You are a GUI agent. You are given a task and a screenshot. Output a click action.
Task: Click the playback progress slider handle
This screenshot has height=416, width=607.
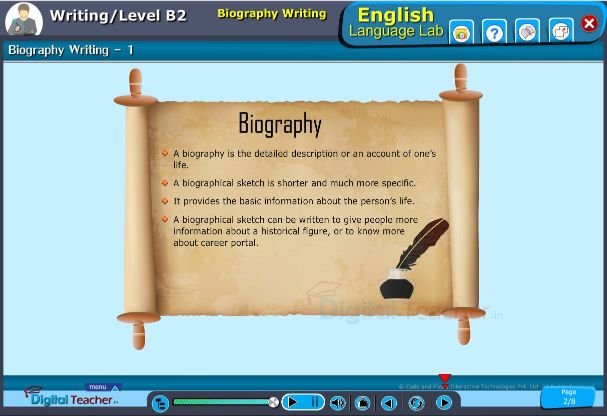point(273,402)
